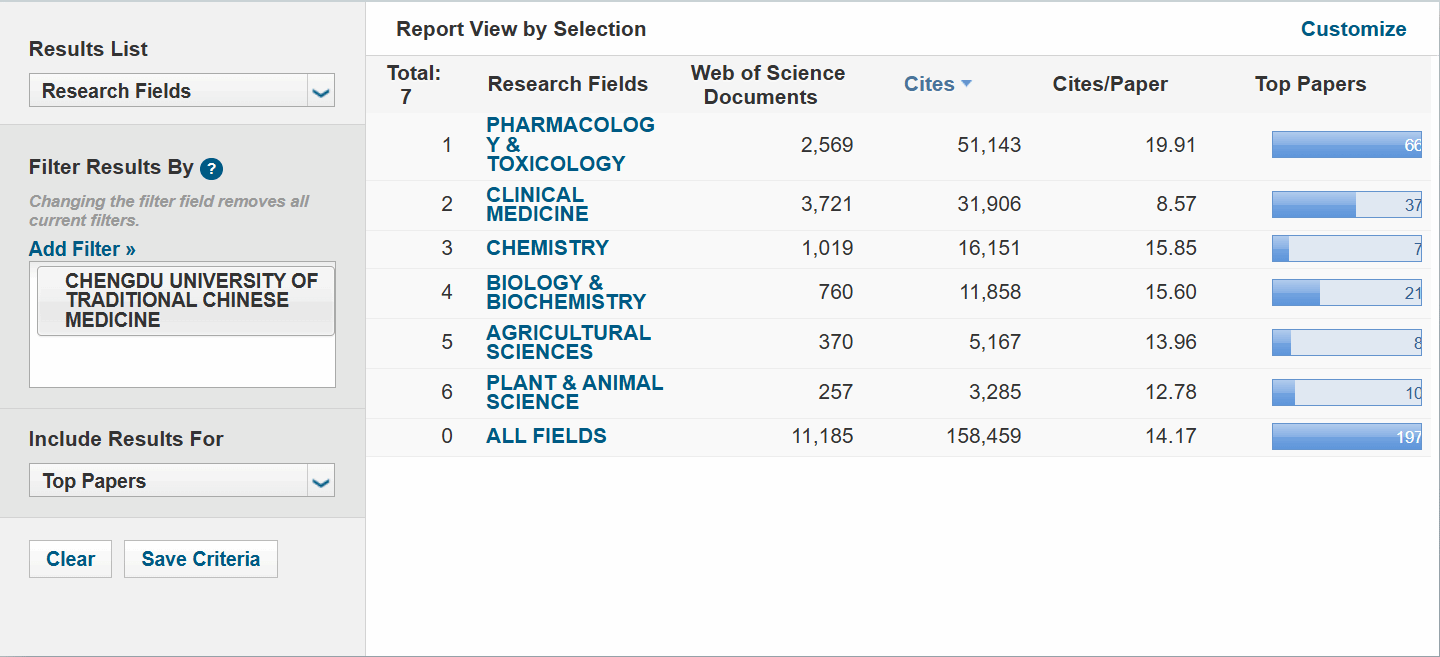The height and width of the screenshot is (657, 1440).
Task: Click the Top Papers column header
Action: point(1310,84)
